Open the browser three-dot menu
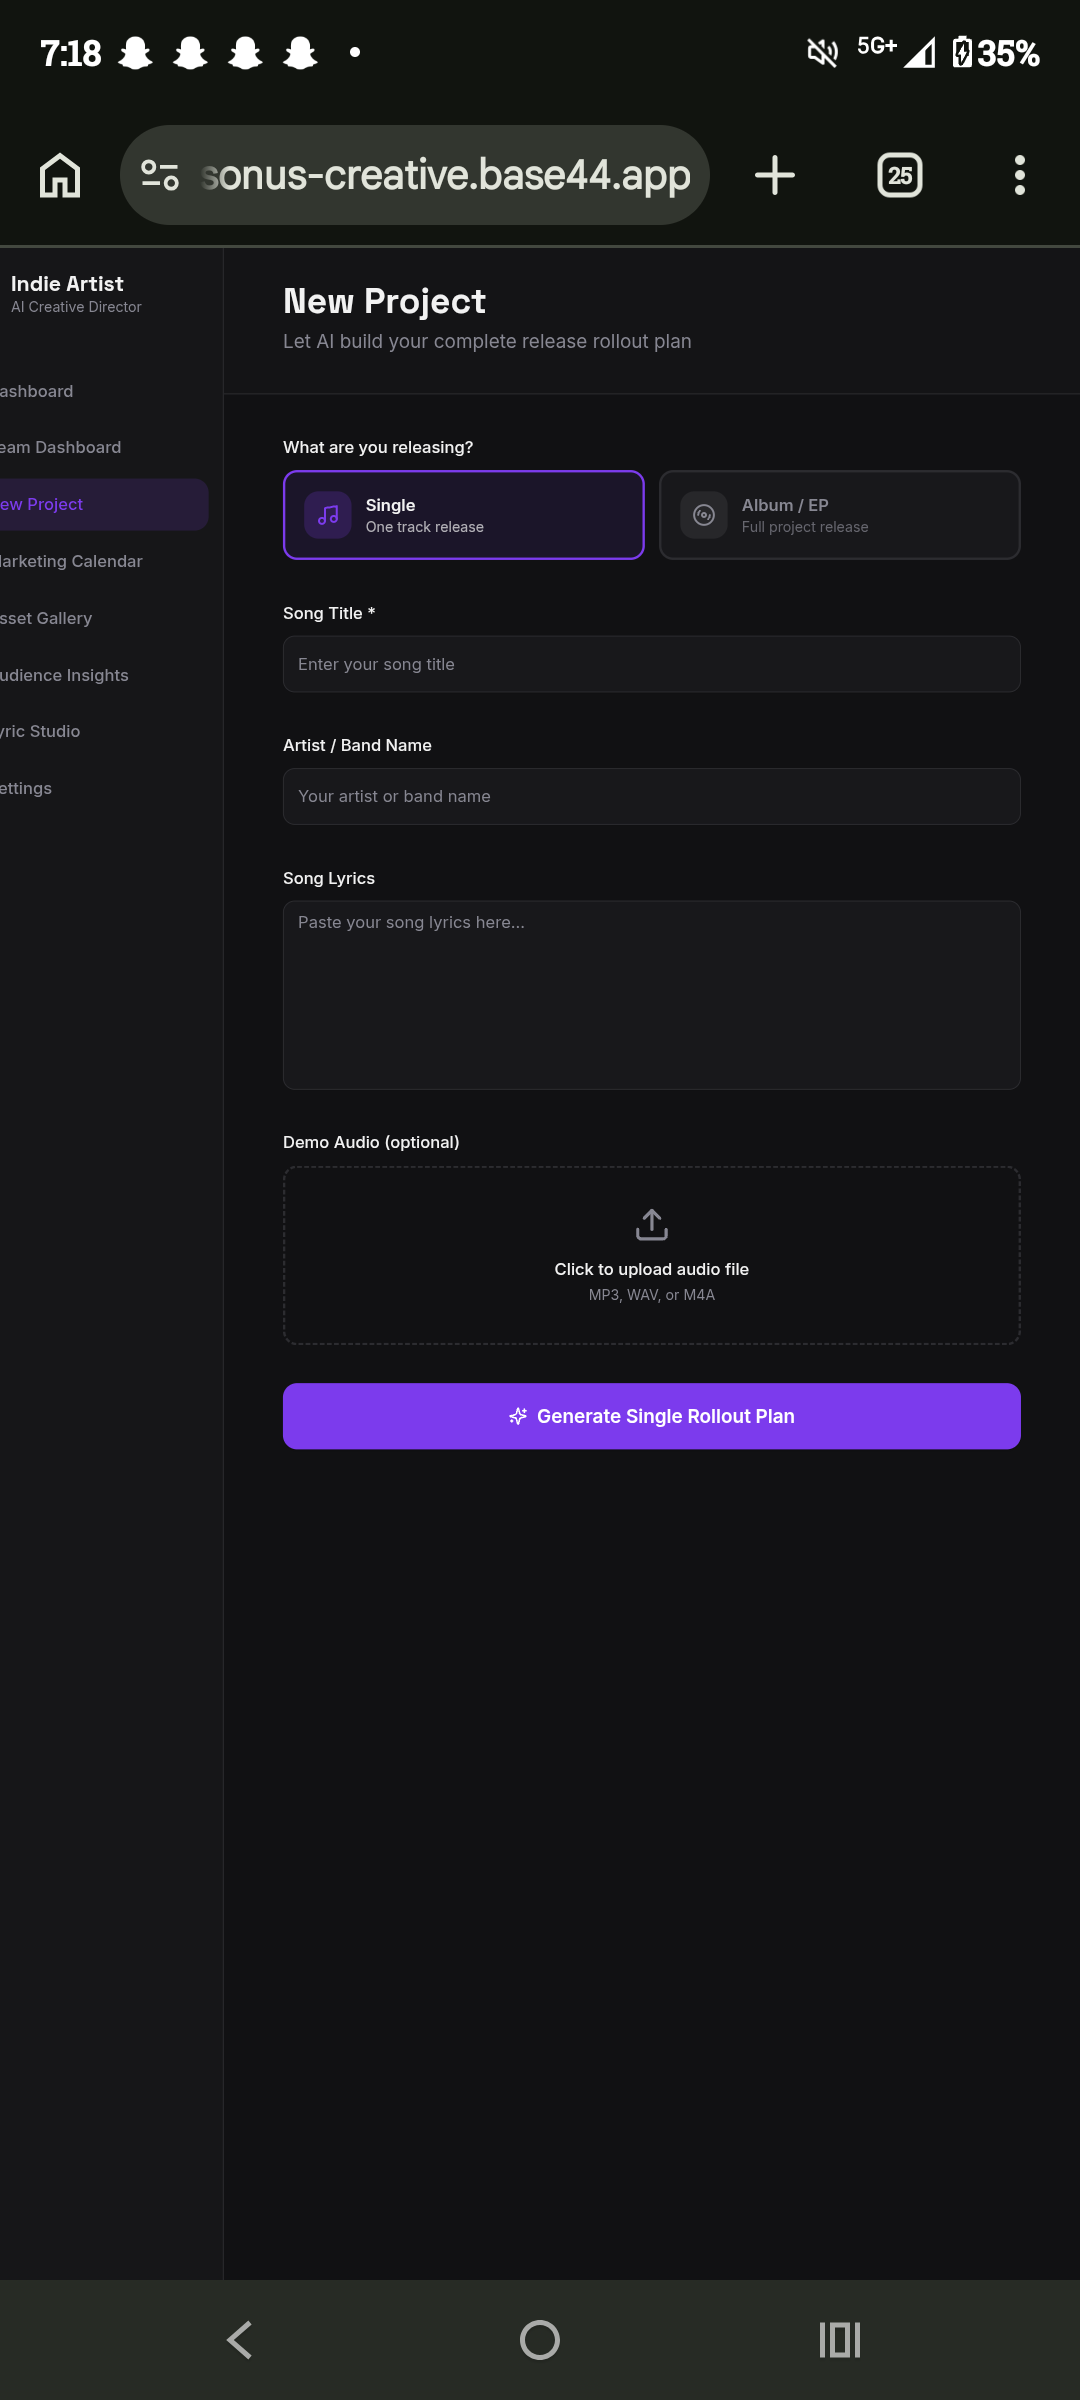This screenshot has height=2400, width=1080. pos(1020,175)
